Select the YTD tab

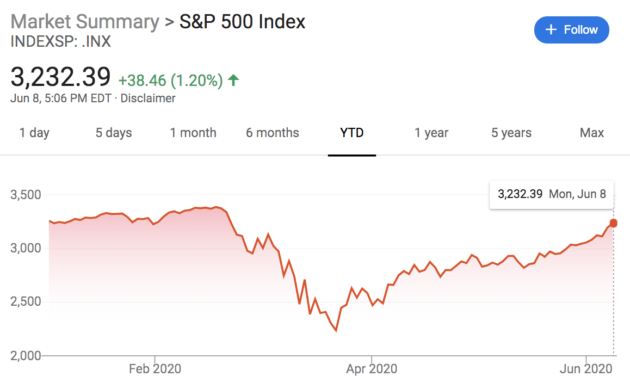(352, 133)
